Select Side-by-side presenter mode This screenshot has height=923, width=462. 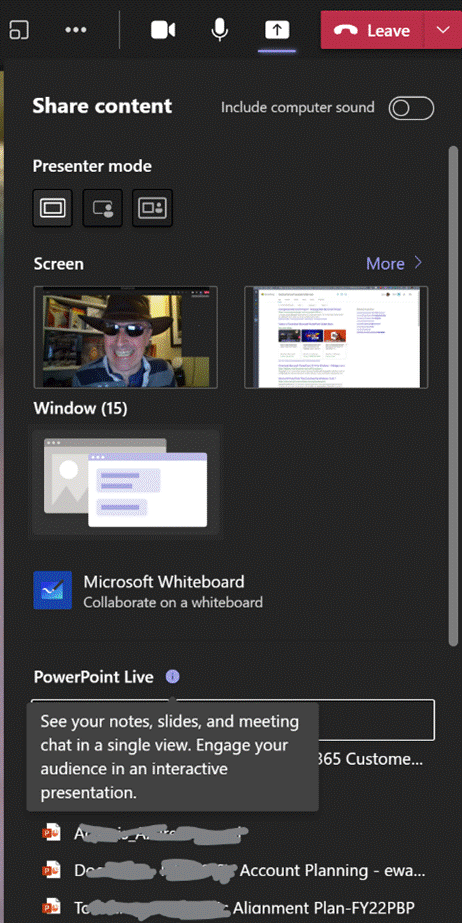pos(152,208)
